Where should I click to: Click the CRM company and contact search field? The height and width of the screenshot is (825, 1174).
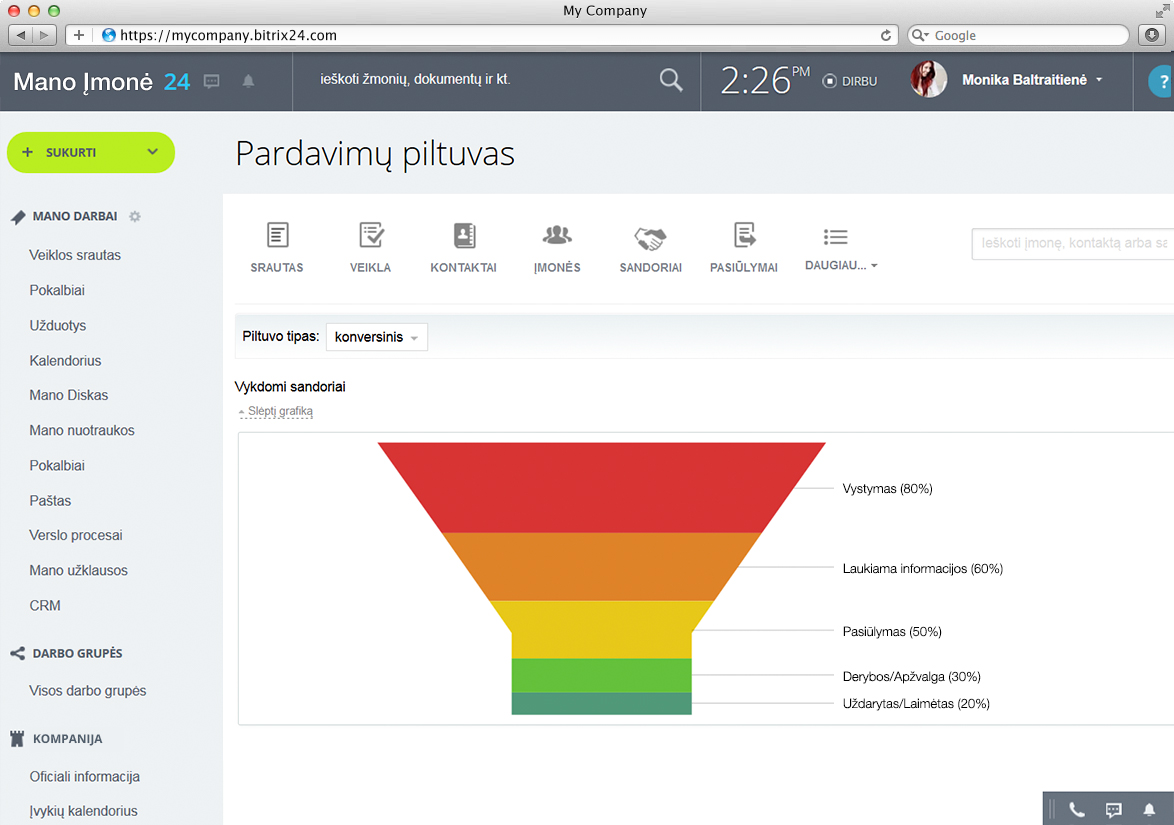point(1072,243)
